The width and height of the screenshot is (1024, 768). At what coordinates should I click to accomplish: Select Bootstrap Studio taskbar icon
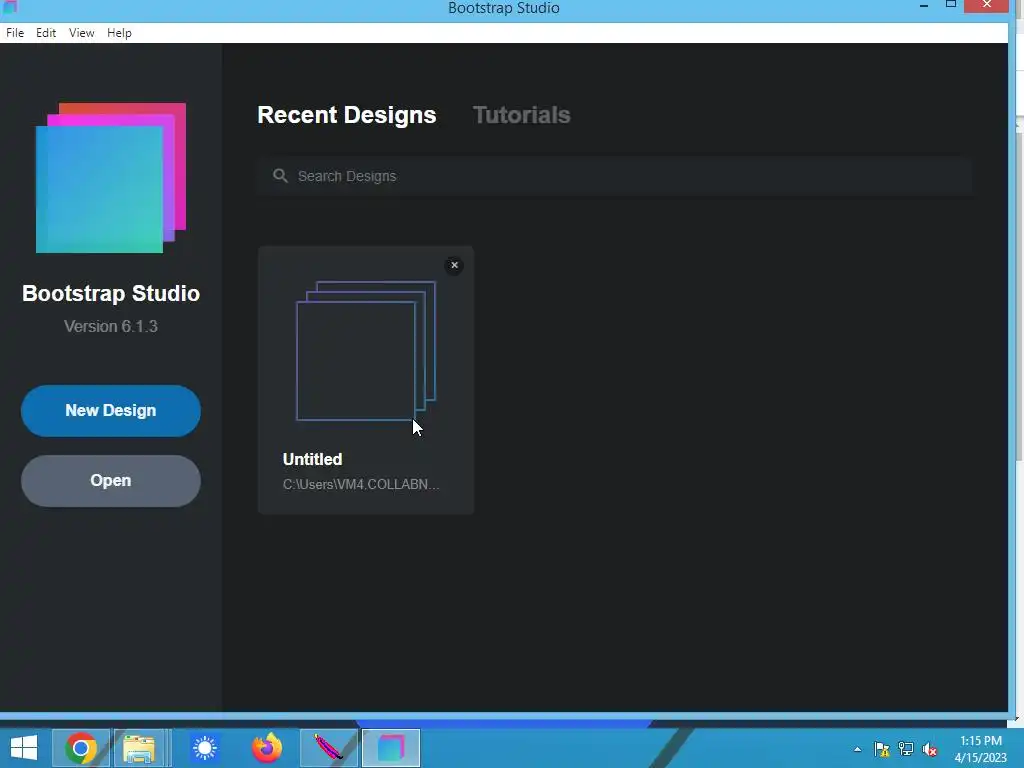[391, 748]
